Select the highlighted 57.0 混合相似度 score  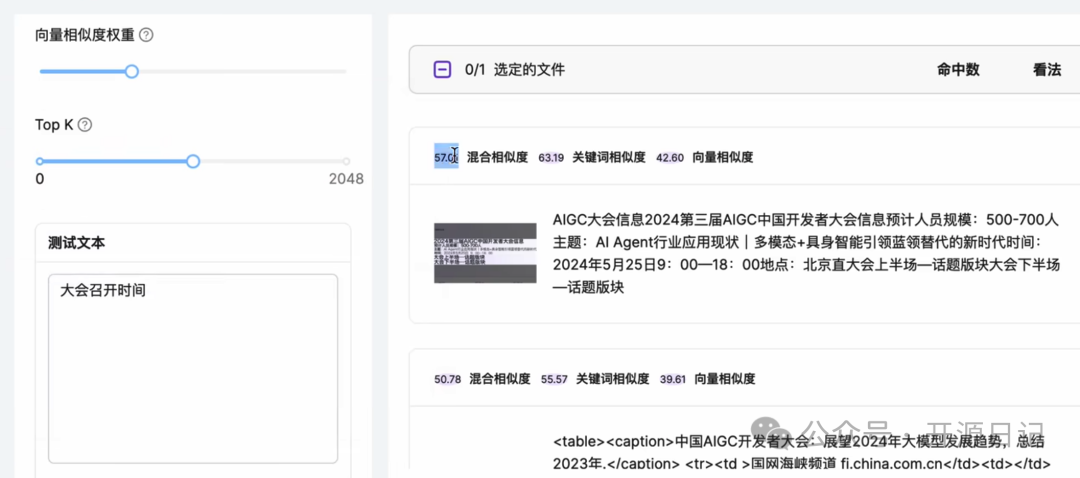[x=446, y=157]
